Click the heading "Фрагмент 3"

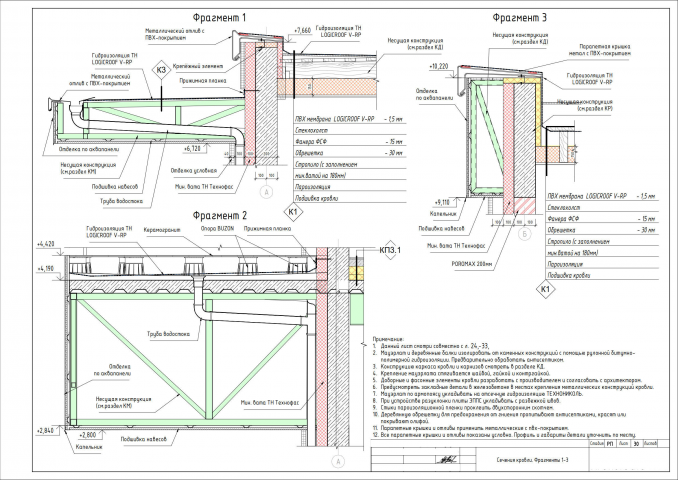pyautogui.click(x=519, y=18)
